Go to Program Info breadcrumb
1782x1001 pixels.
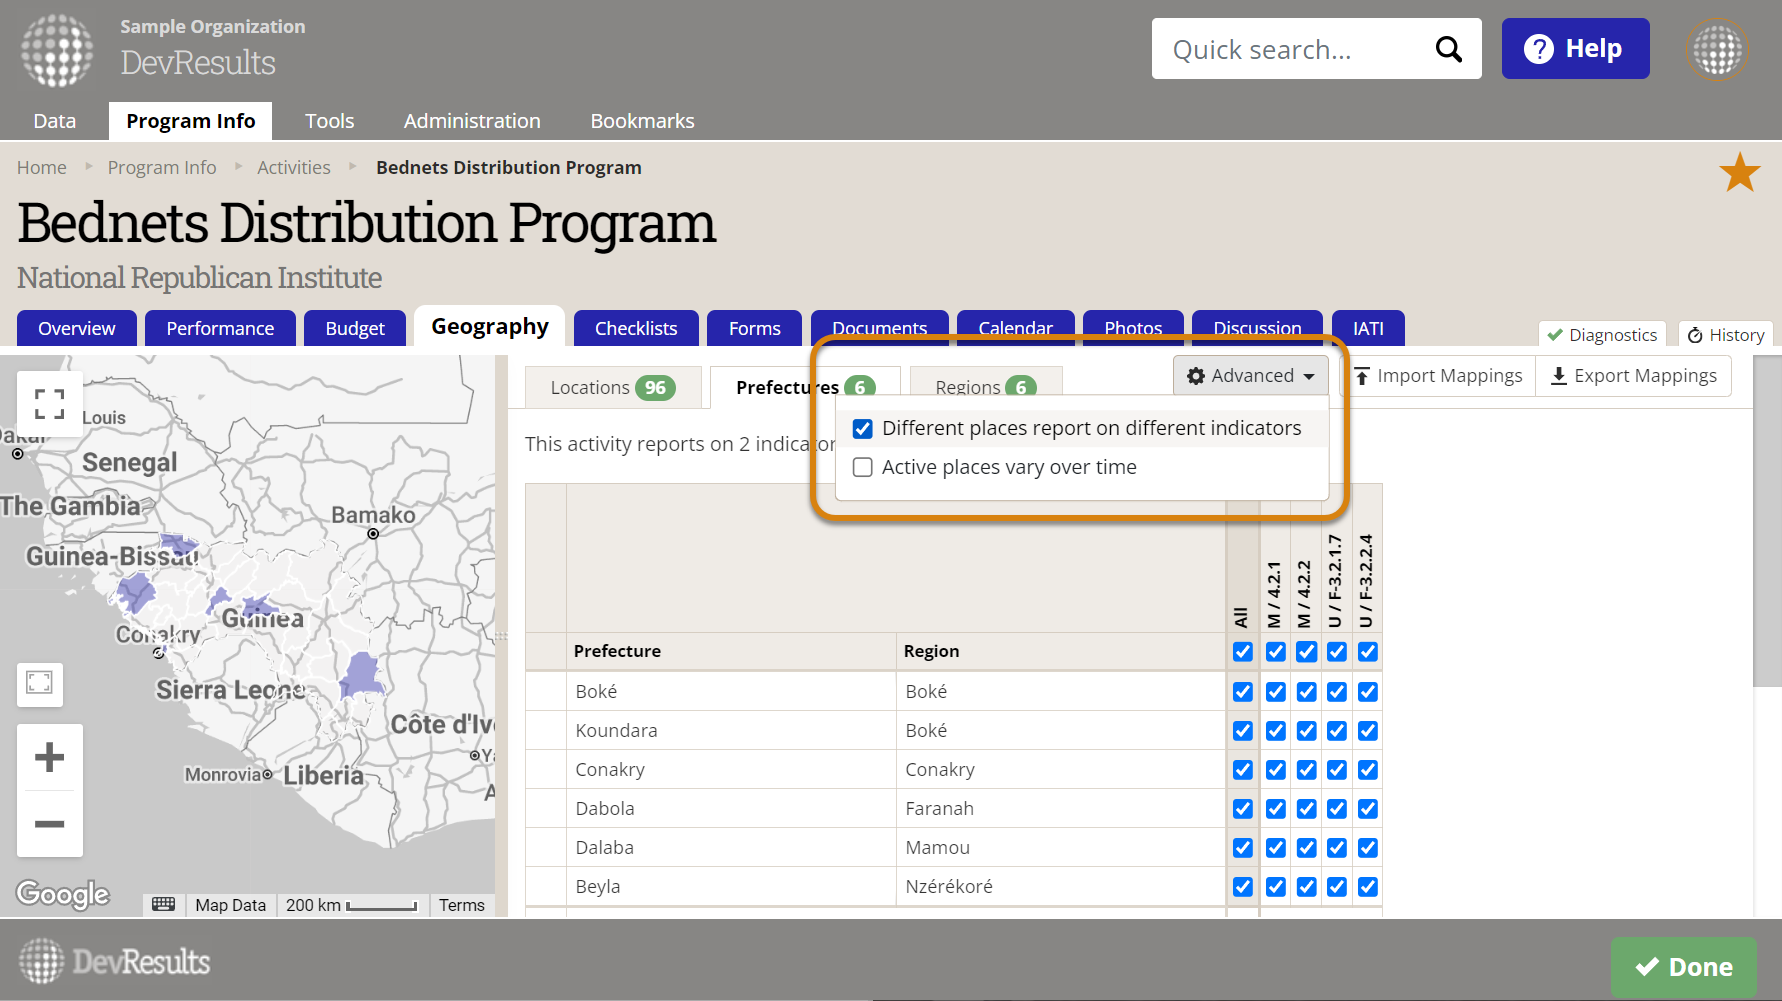point(162,168)
